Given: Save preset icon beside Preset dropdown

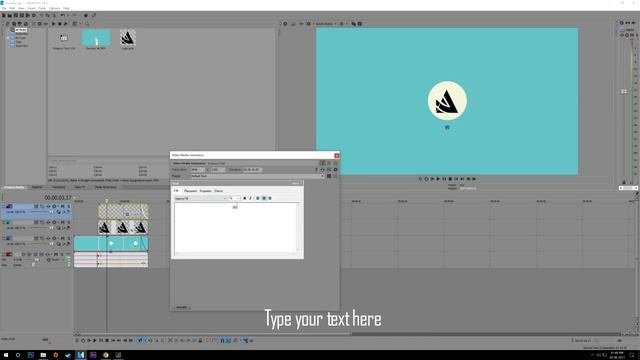Looking at the screenshot, I should (x=329, y=176).
